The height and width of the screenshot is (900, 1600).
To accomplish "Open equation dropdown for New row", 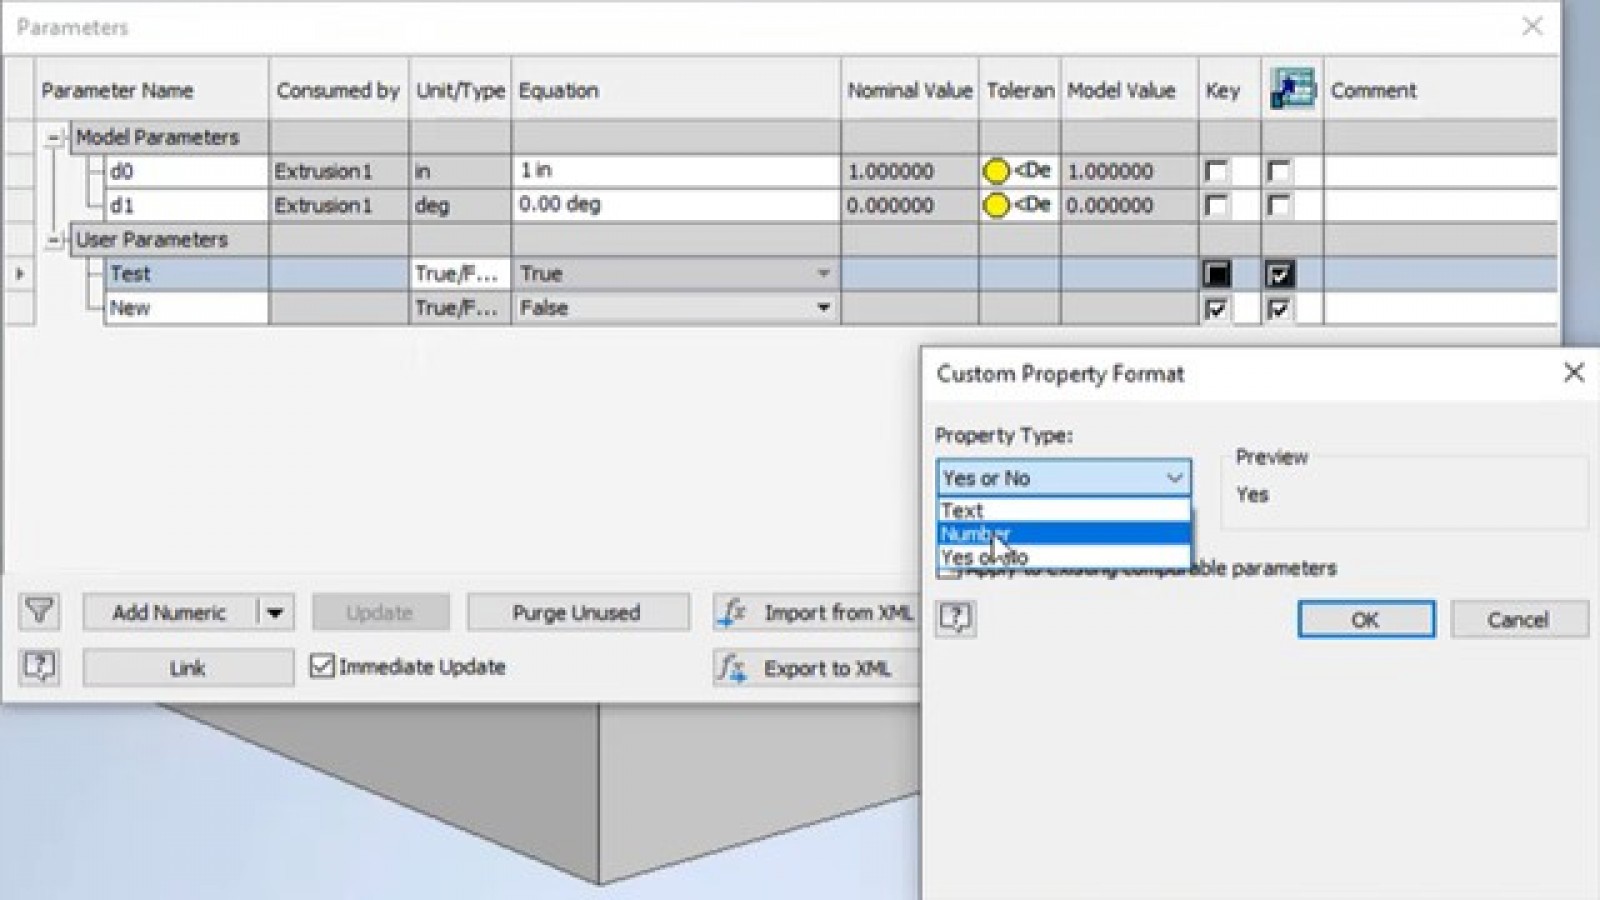I will 823,307.
